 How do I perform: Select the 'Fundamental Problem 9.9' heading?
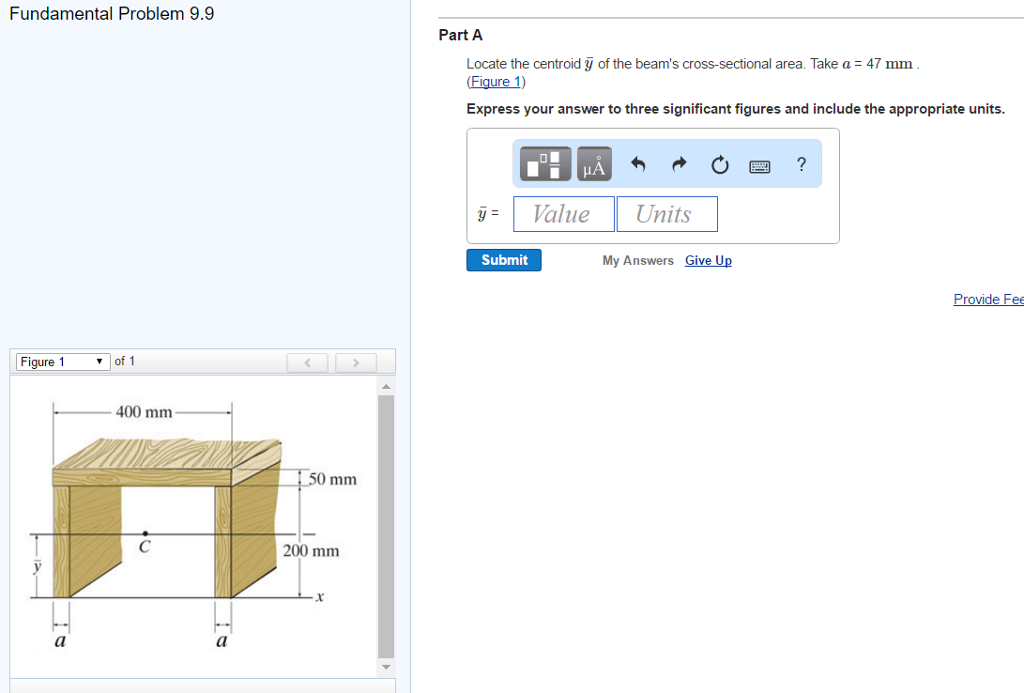click(112, 14)
